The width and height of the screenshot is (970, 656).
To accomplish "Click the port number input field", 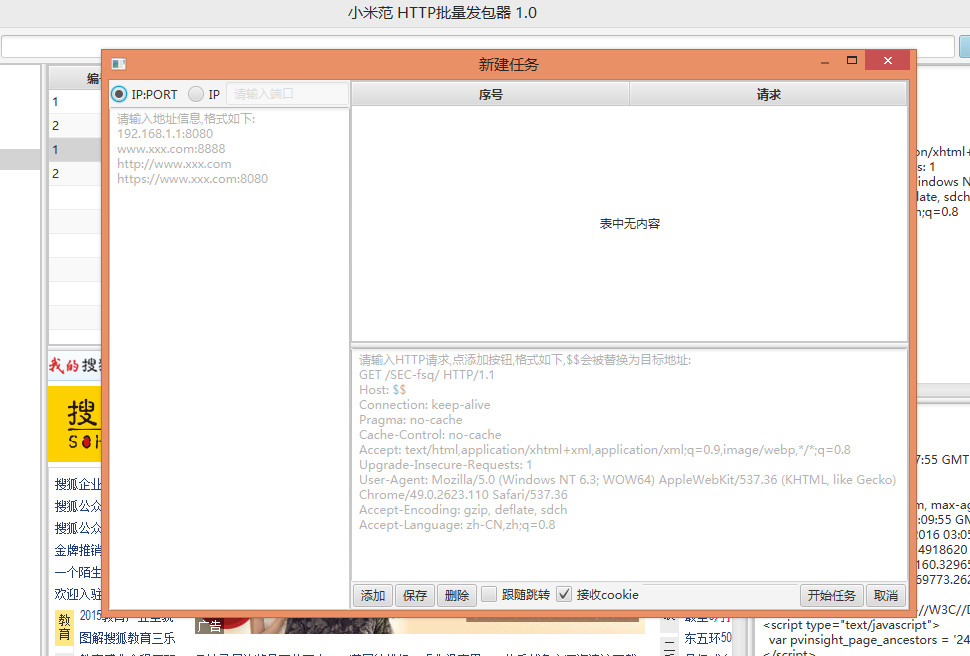I will pyautogui.click(x=287, y=94).
